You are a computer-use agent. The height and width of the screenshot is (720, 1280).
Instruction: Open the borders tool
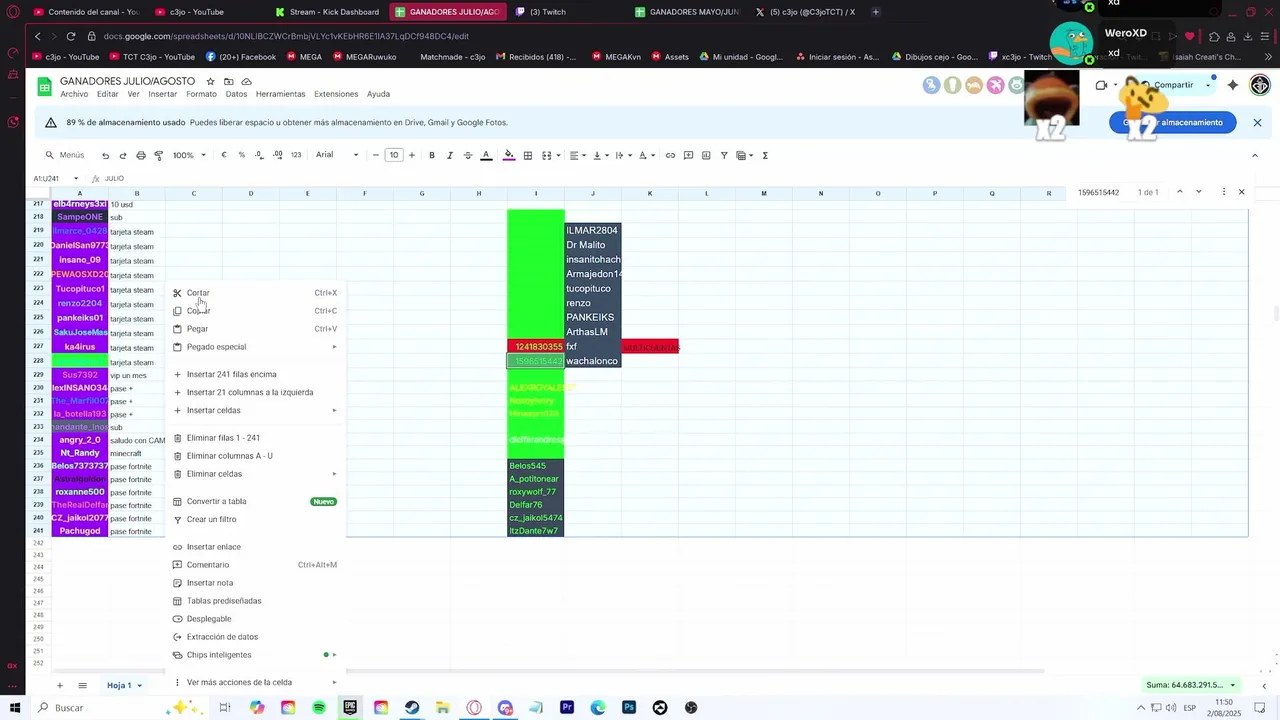[528, 155]
